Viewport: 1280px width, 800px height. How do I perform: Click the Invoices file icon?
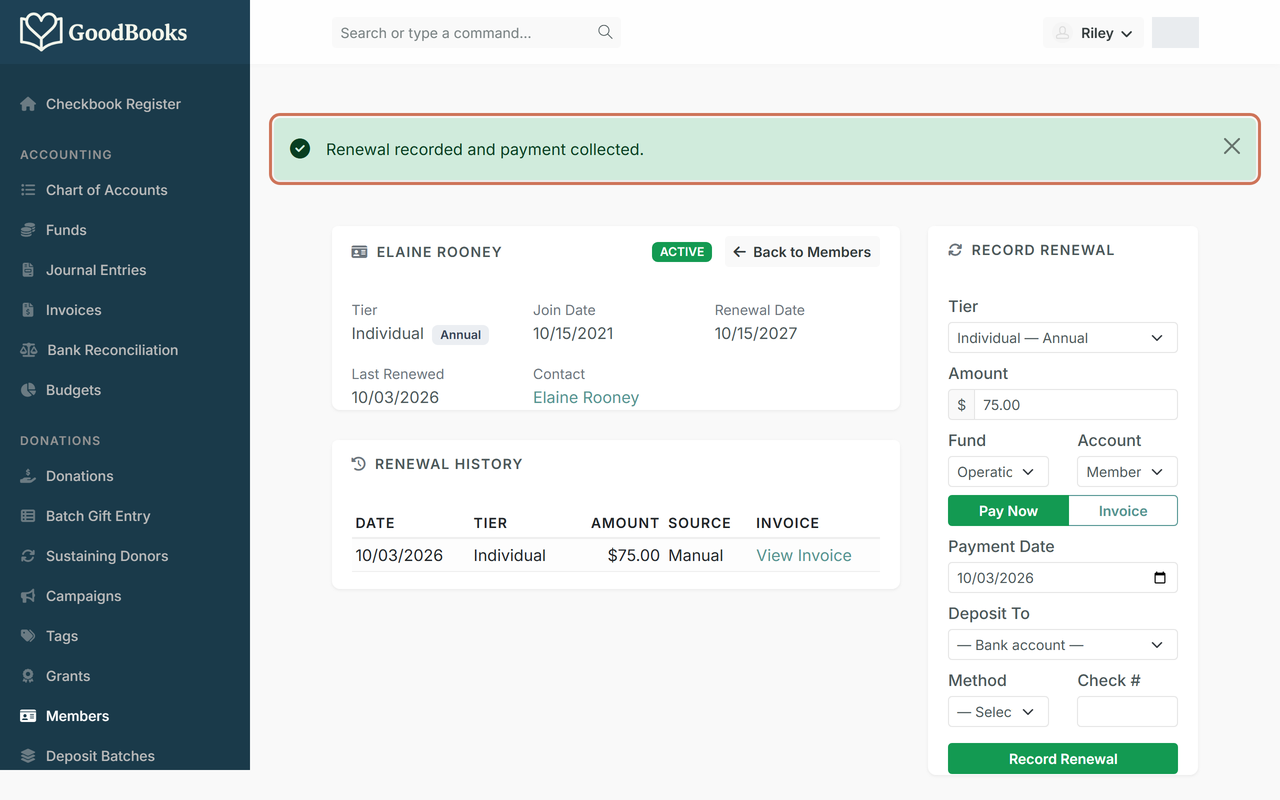tap(28, 310)
